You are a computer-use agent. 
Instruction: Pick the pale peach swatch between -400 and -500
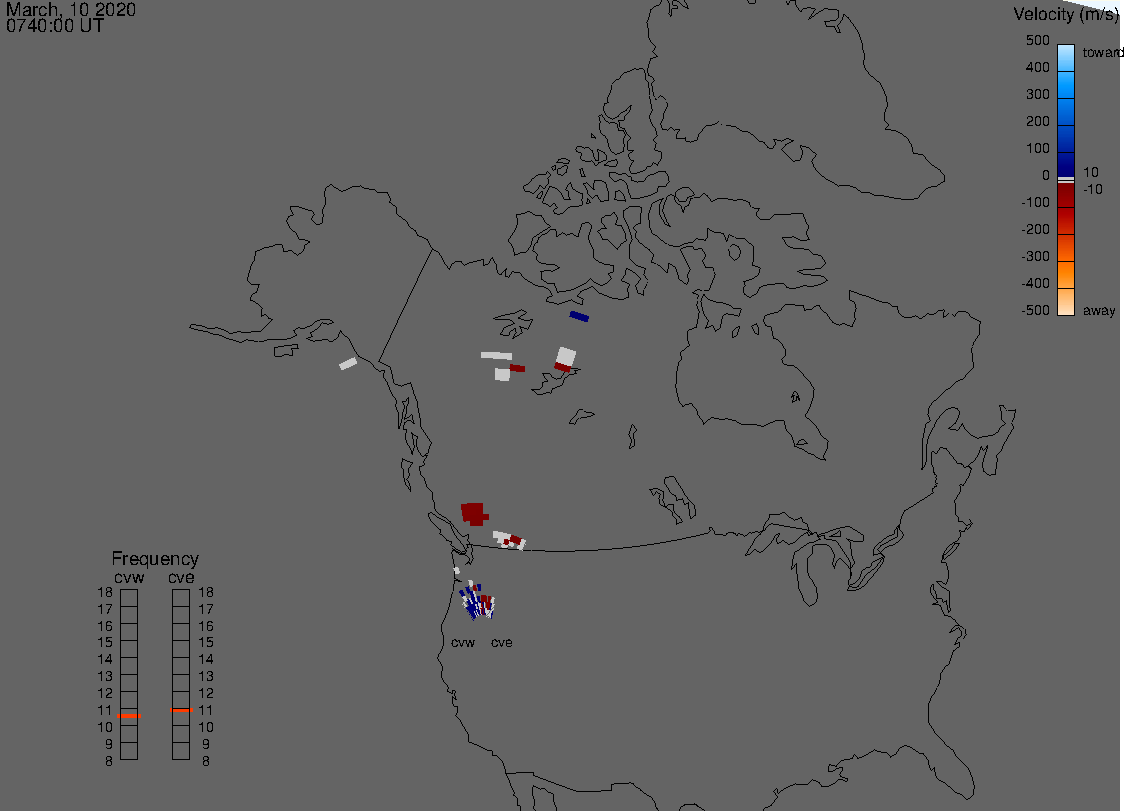[x=1066, y=302]
